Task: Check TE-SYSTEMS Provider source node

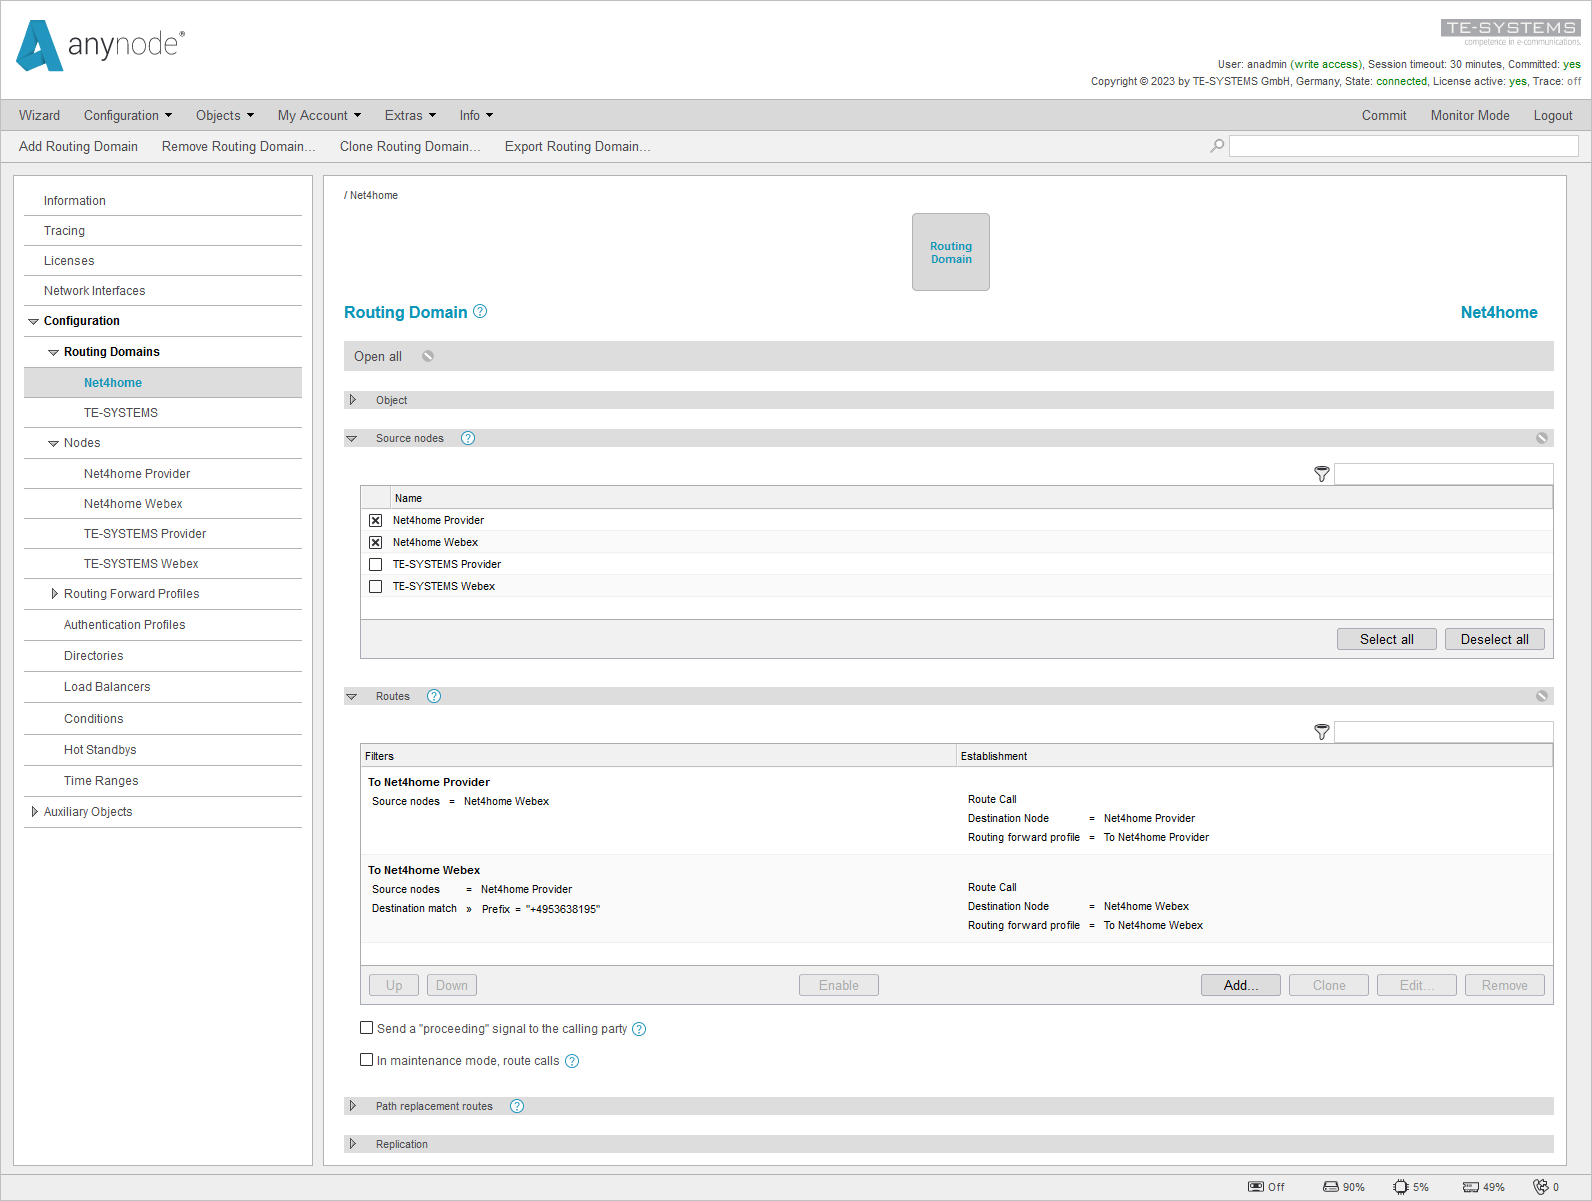Action: (375, 564)
